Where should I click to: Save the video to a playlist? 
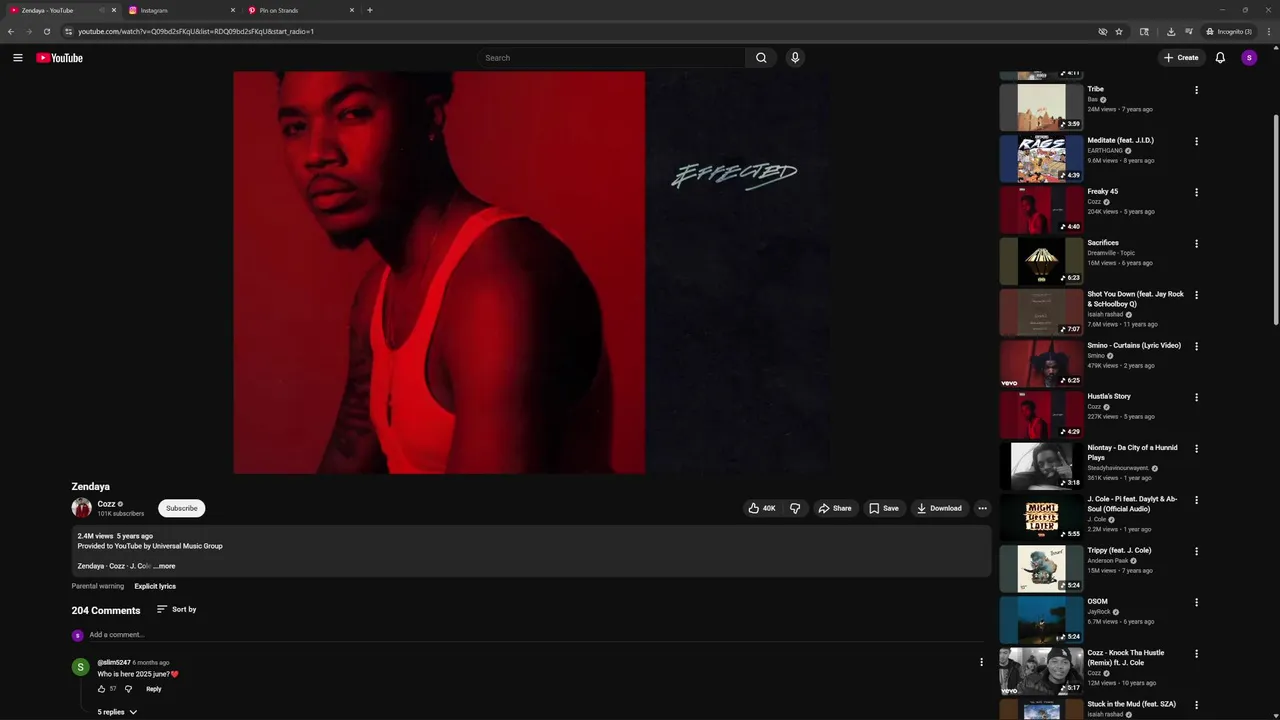coord(883,508)
